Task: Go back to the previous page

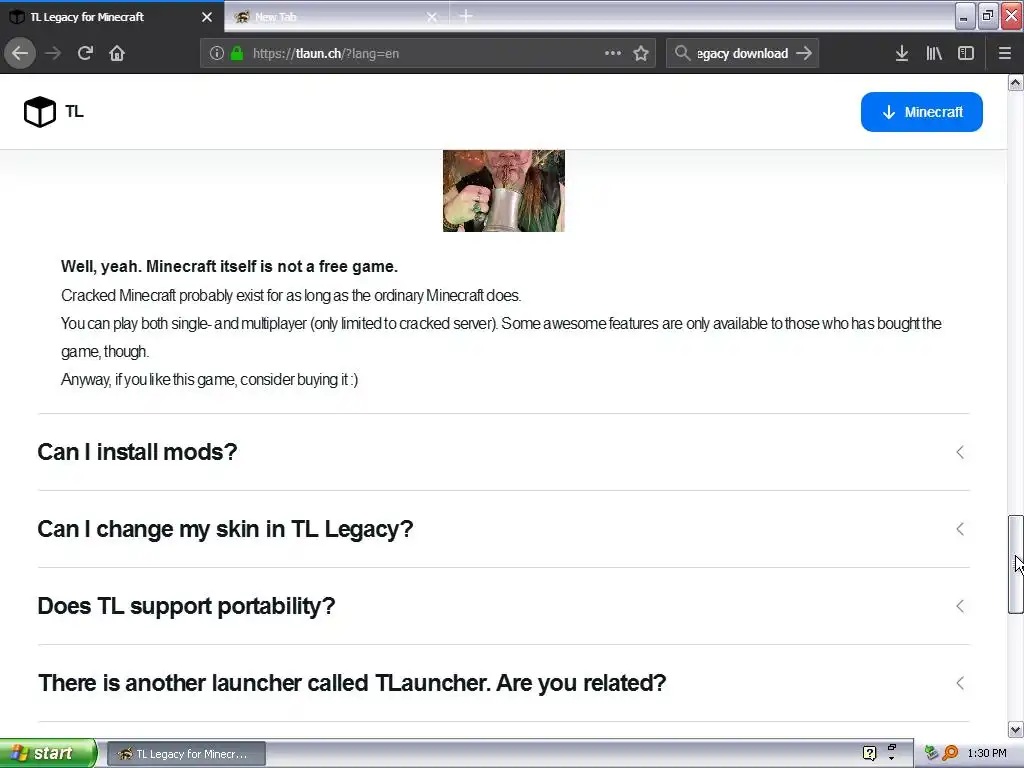Action: (20, 54)
